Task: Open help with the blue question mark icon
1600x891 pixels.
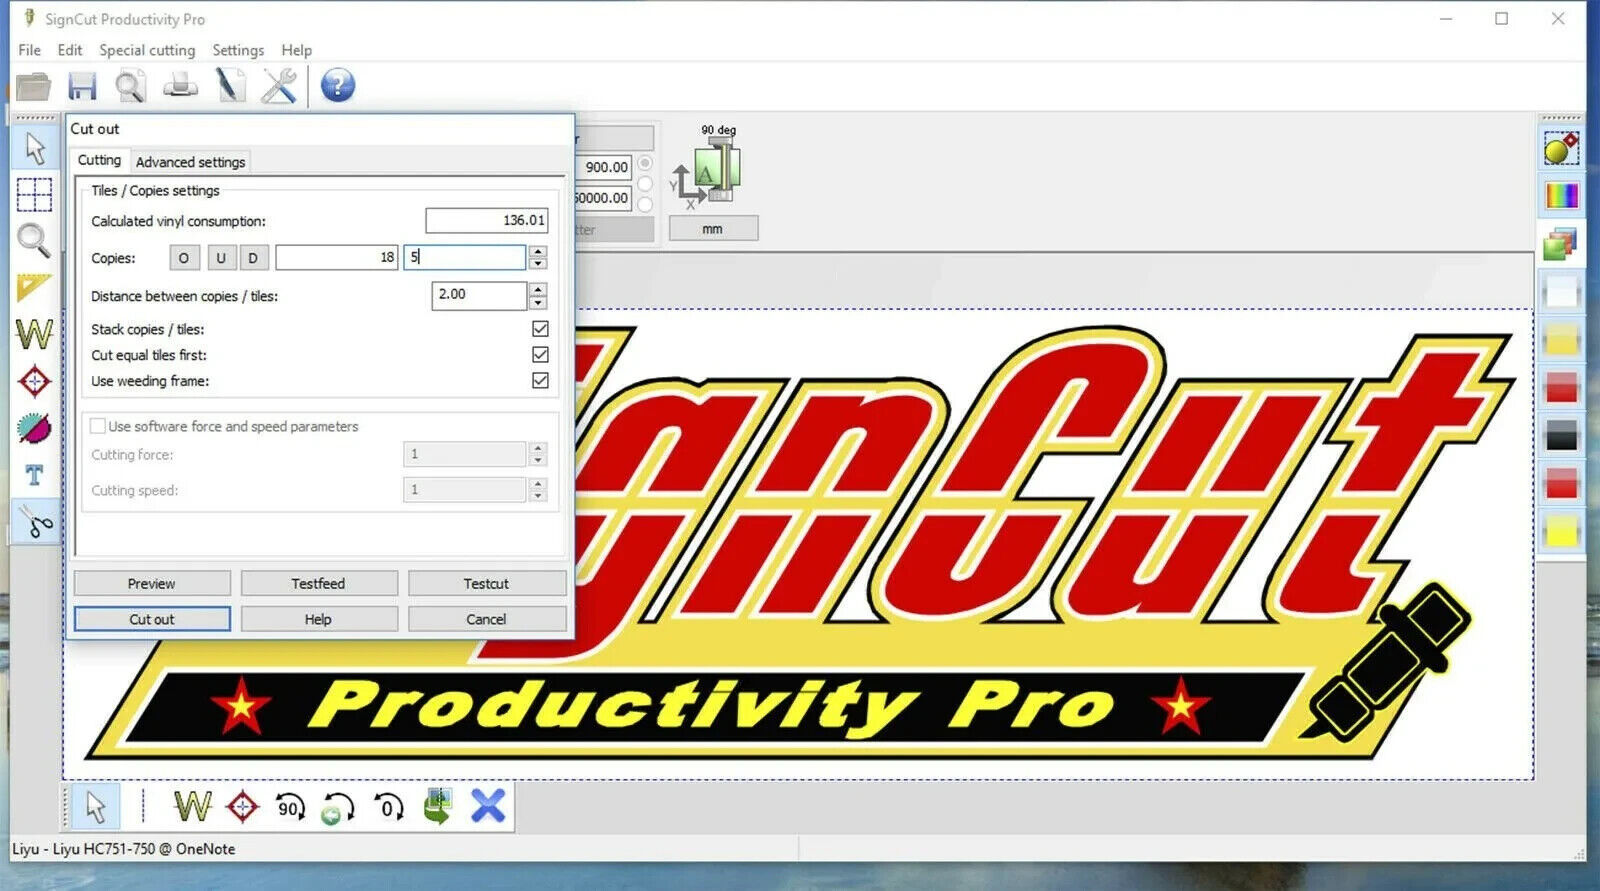Action: tap(338, 86)
